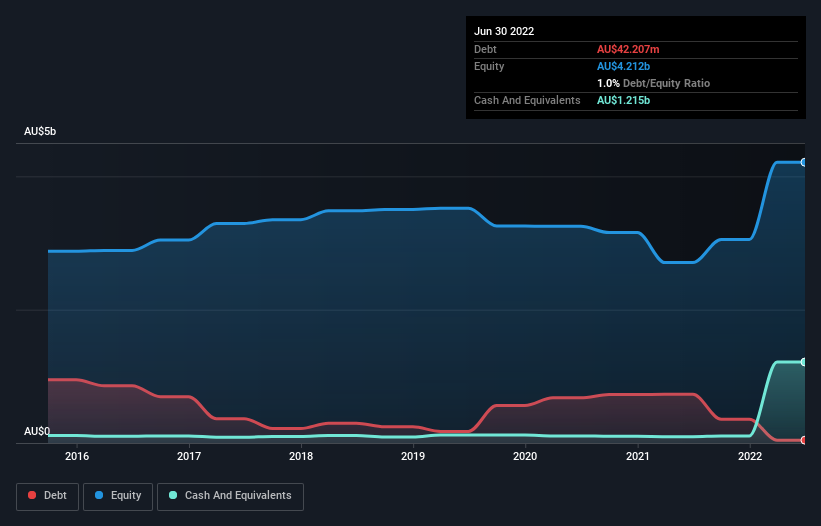This screenshot has height=526, width=821.
Task: Toggle the Equity series legend button
Action: click(x=118, y=496)
